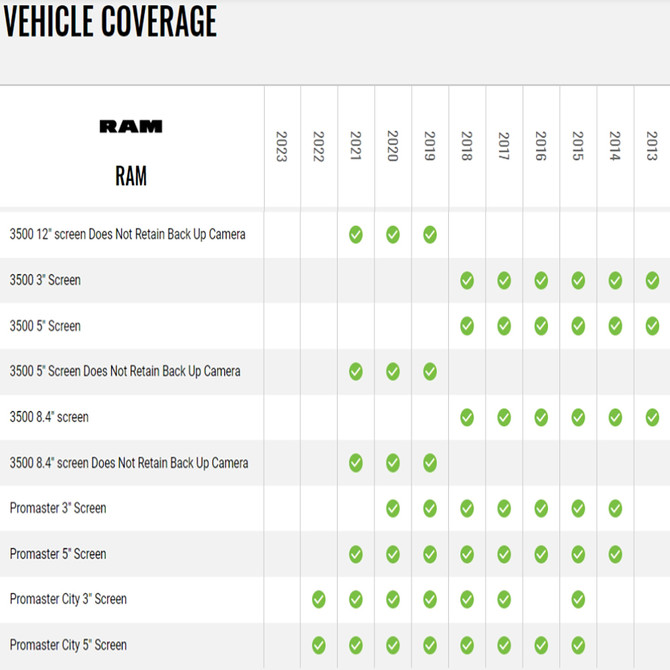The height and width of the screenshot is (670, 670).
Task: Click 2016 checkmark in 3500 8.4" screen row
Action: tap(541, 417)
